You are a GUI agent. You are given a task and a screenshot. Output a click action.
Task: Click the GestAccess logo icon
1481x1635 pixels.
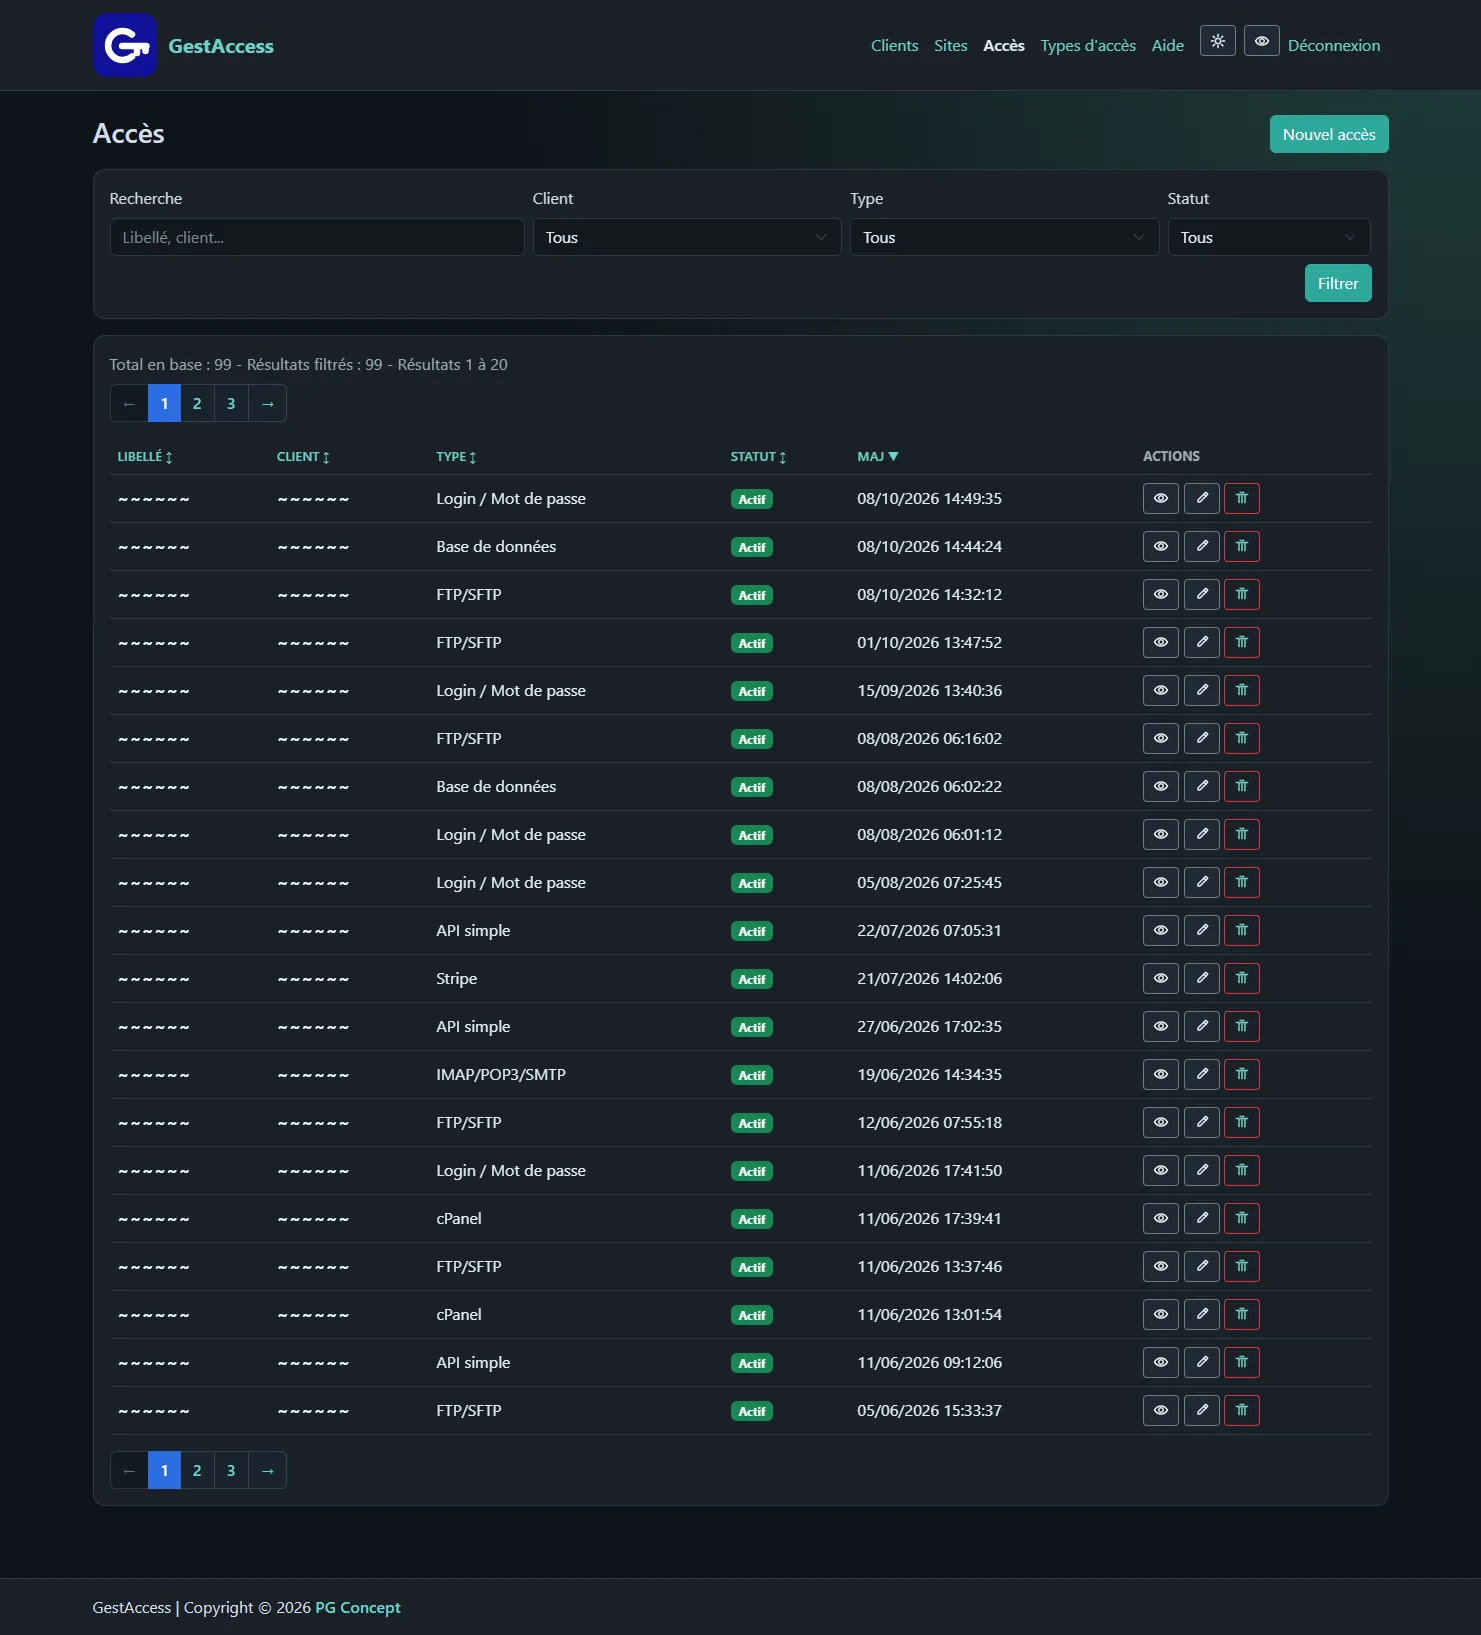click(125, 46)
